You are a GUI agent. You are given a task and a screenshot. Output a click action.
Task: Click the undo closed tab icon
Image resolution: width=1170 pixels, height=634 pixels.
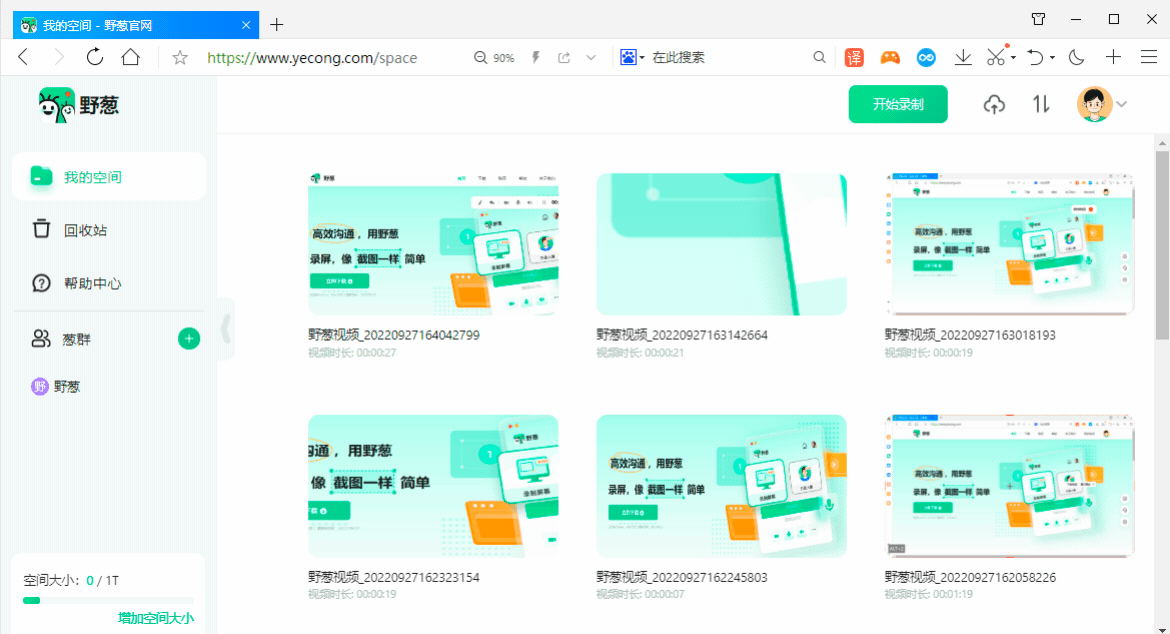click(x=1035, y=57)
